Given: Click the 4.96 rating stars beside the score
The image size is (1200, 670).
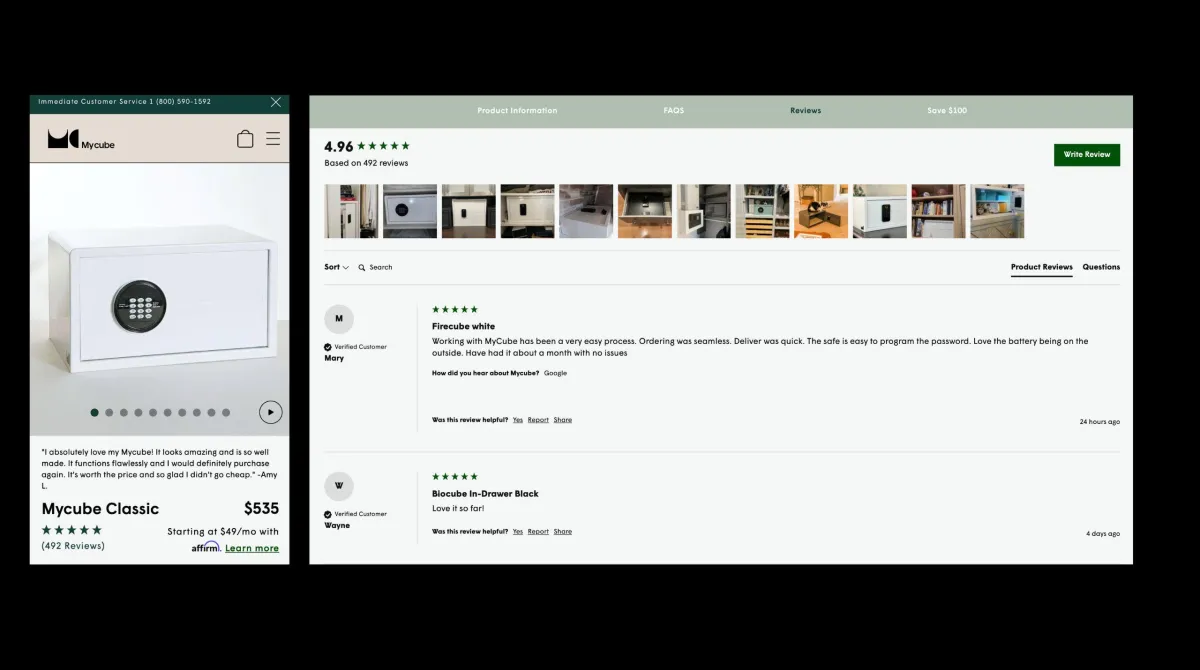Looking at the screenshot, I should click(x=384, y=146).
